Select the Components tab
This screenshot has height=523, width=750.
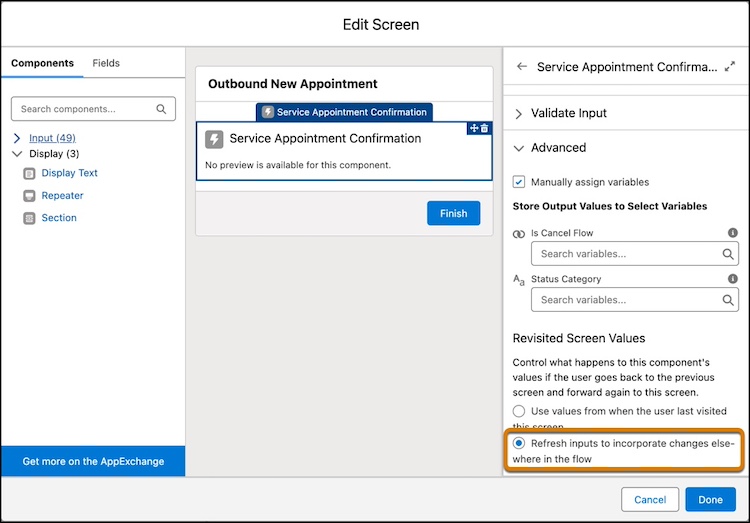(42, 63)
